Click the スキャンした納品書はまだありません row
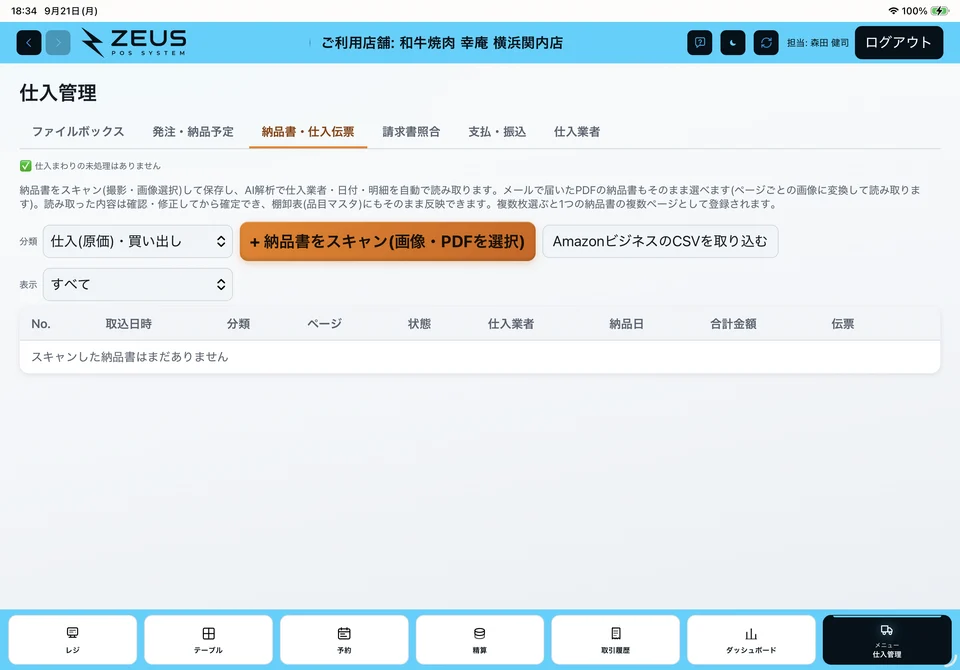Screen dimensions: 960x670 pyautogui.click(x=480, y=357)
